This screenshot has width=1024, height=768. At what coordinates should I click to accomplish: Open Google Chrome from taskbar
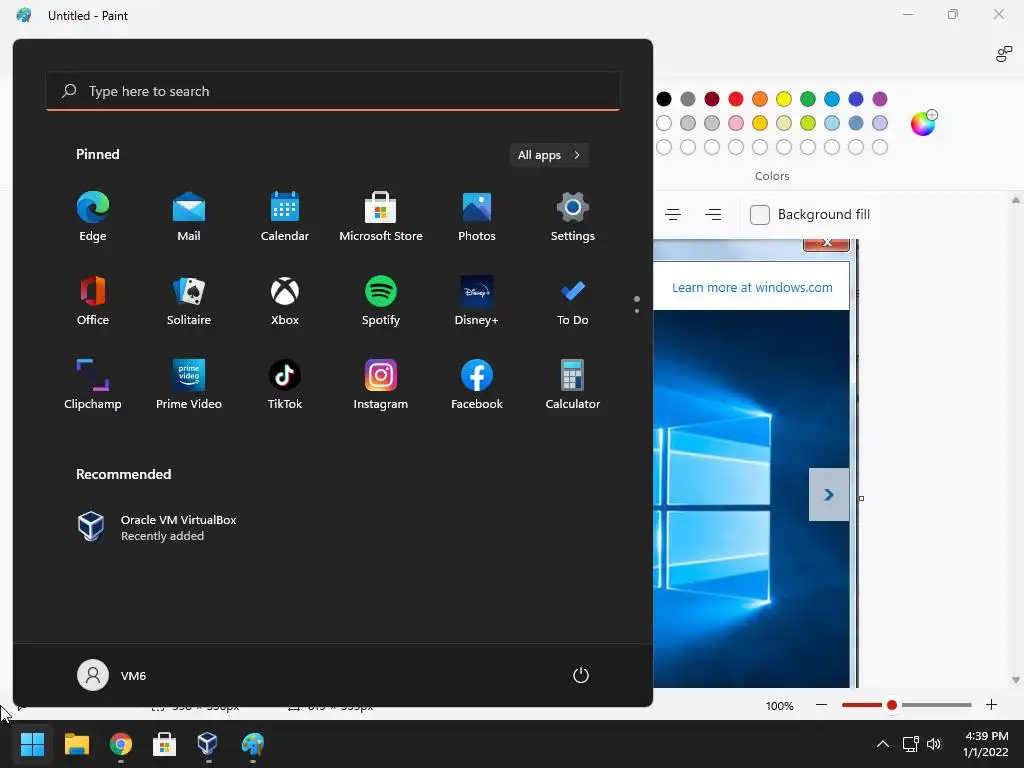click(x=121, y=744)
